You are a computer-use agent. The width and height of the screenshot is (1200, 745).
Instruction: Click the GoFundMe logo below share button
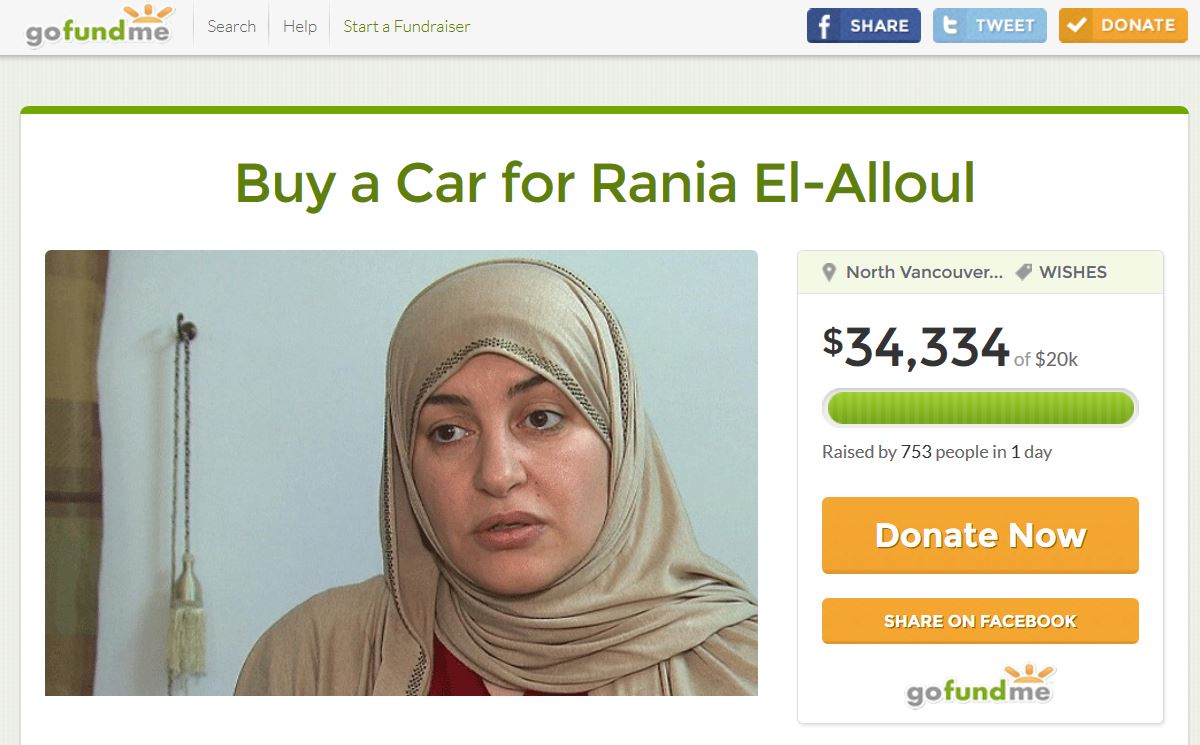click(x=980, y=686)
